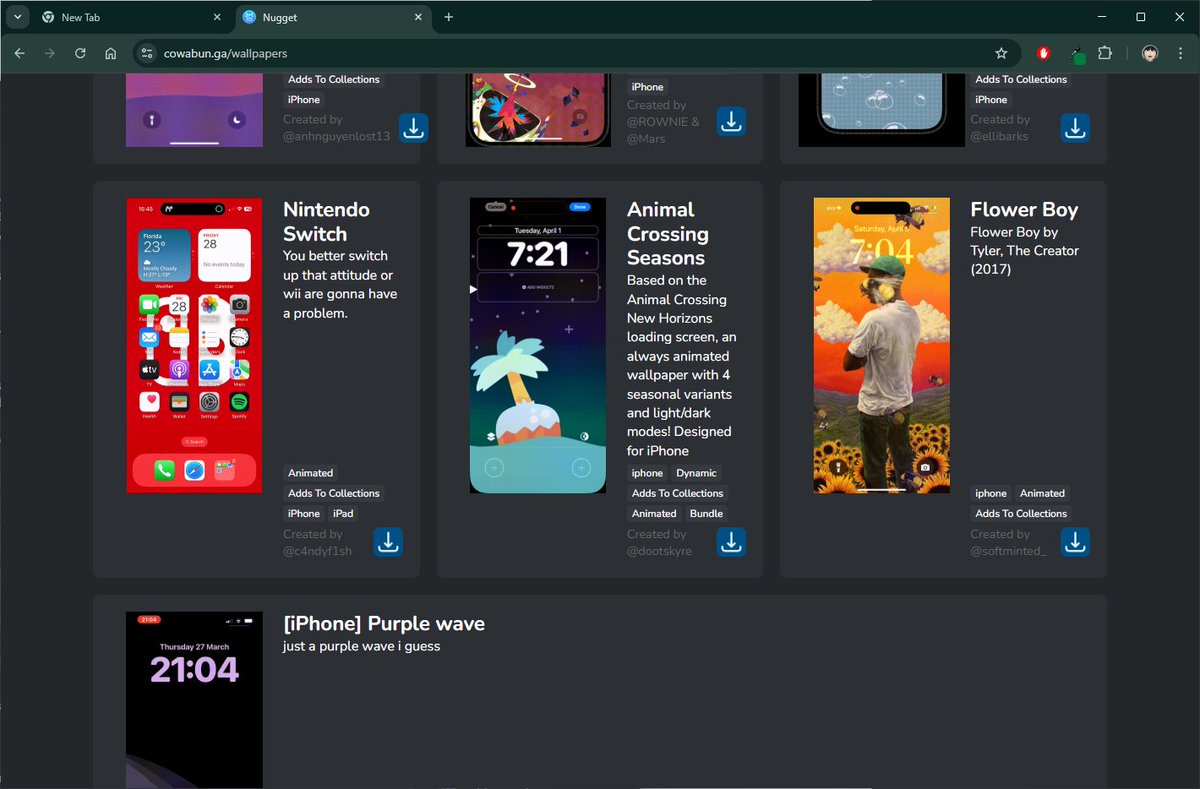Click the iPad tag on Nintendo Switch

point(343,513)
